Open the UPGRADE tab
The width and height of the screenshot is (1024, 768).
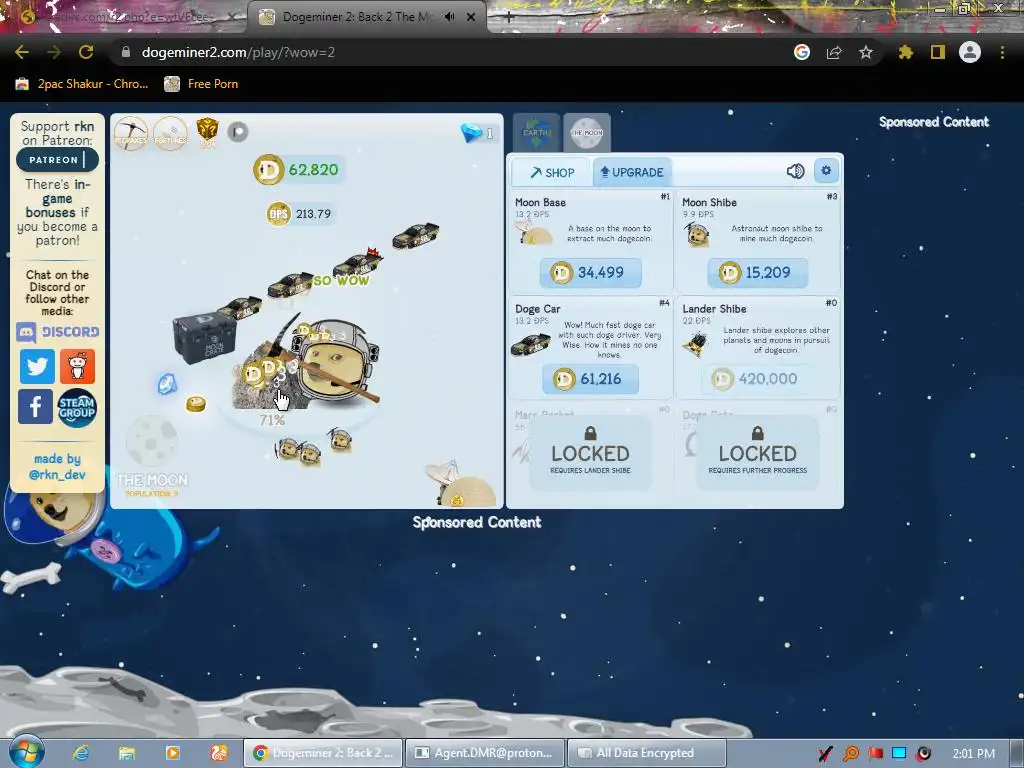[632, 172]
